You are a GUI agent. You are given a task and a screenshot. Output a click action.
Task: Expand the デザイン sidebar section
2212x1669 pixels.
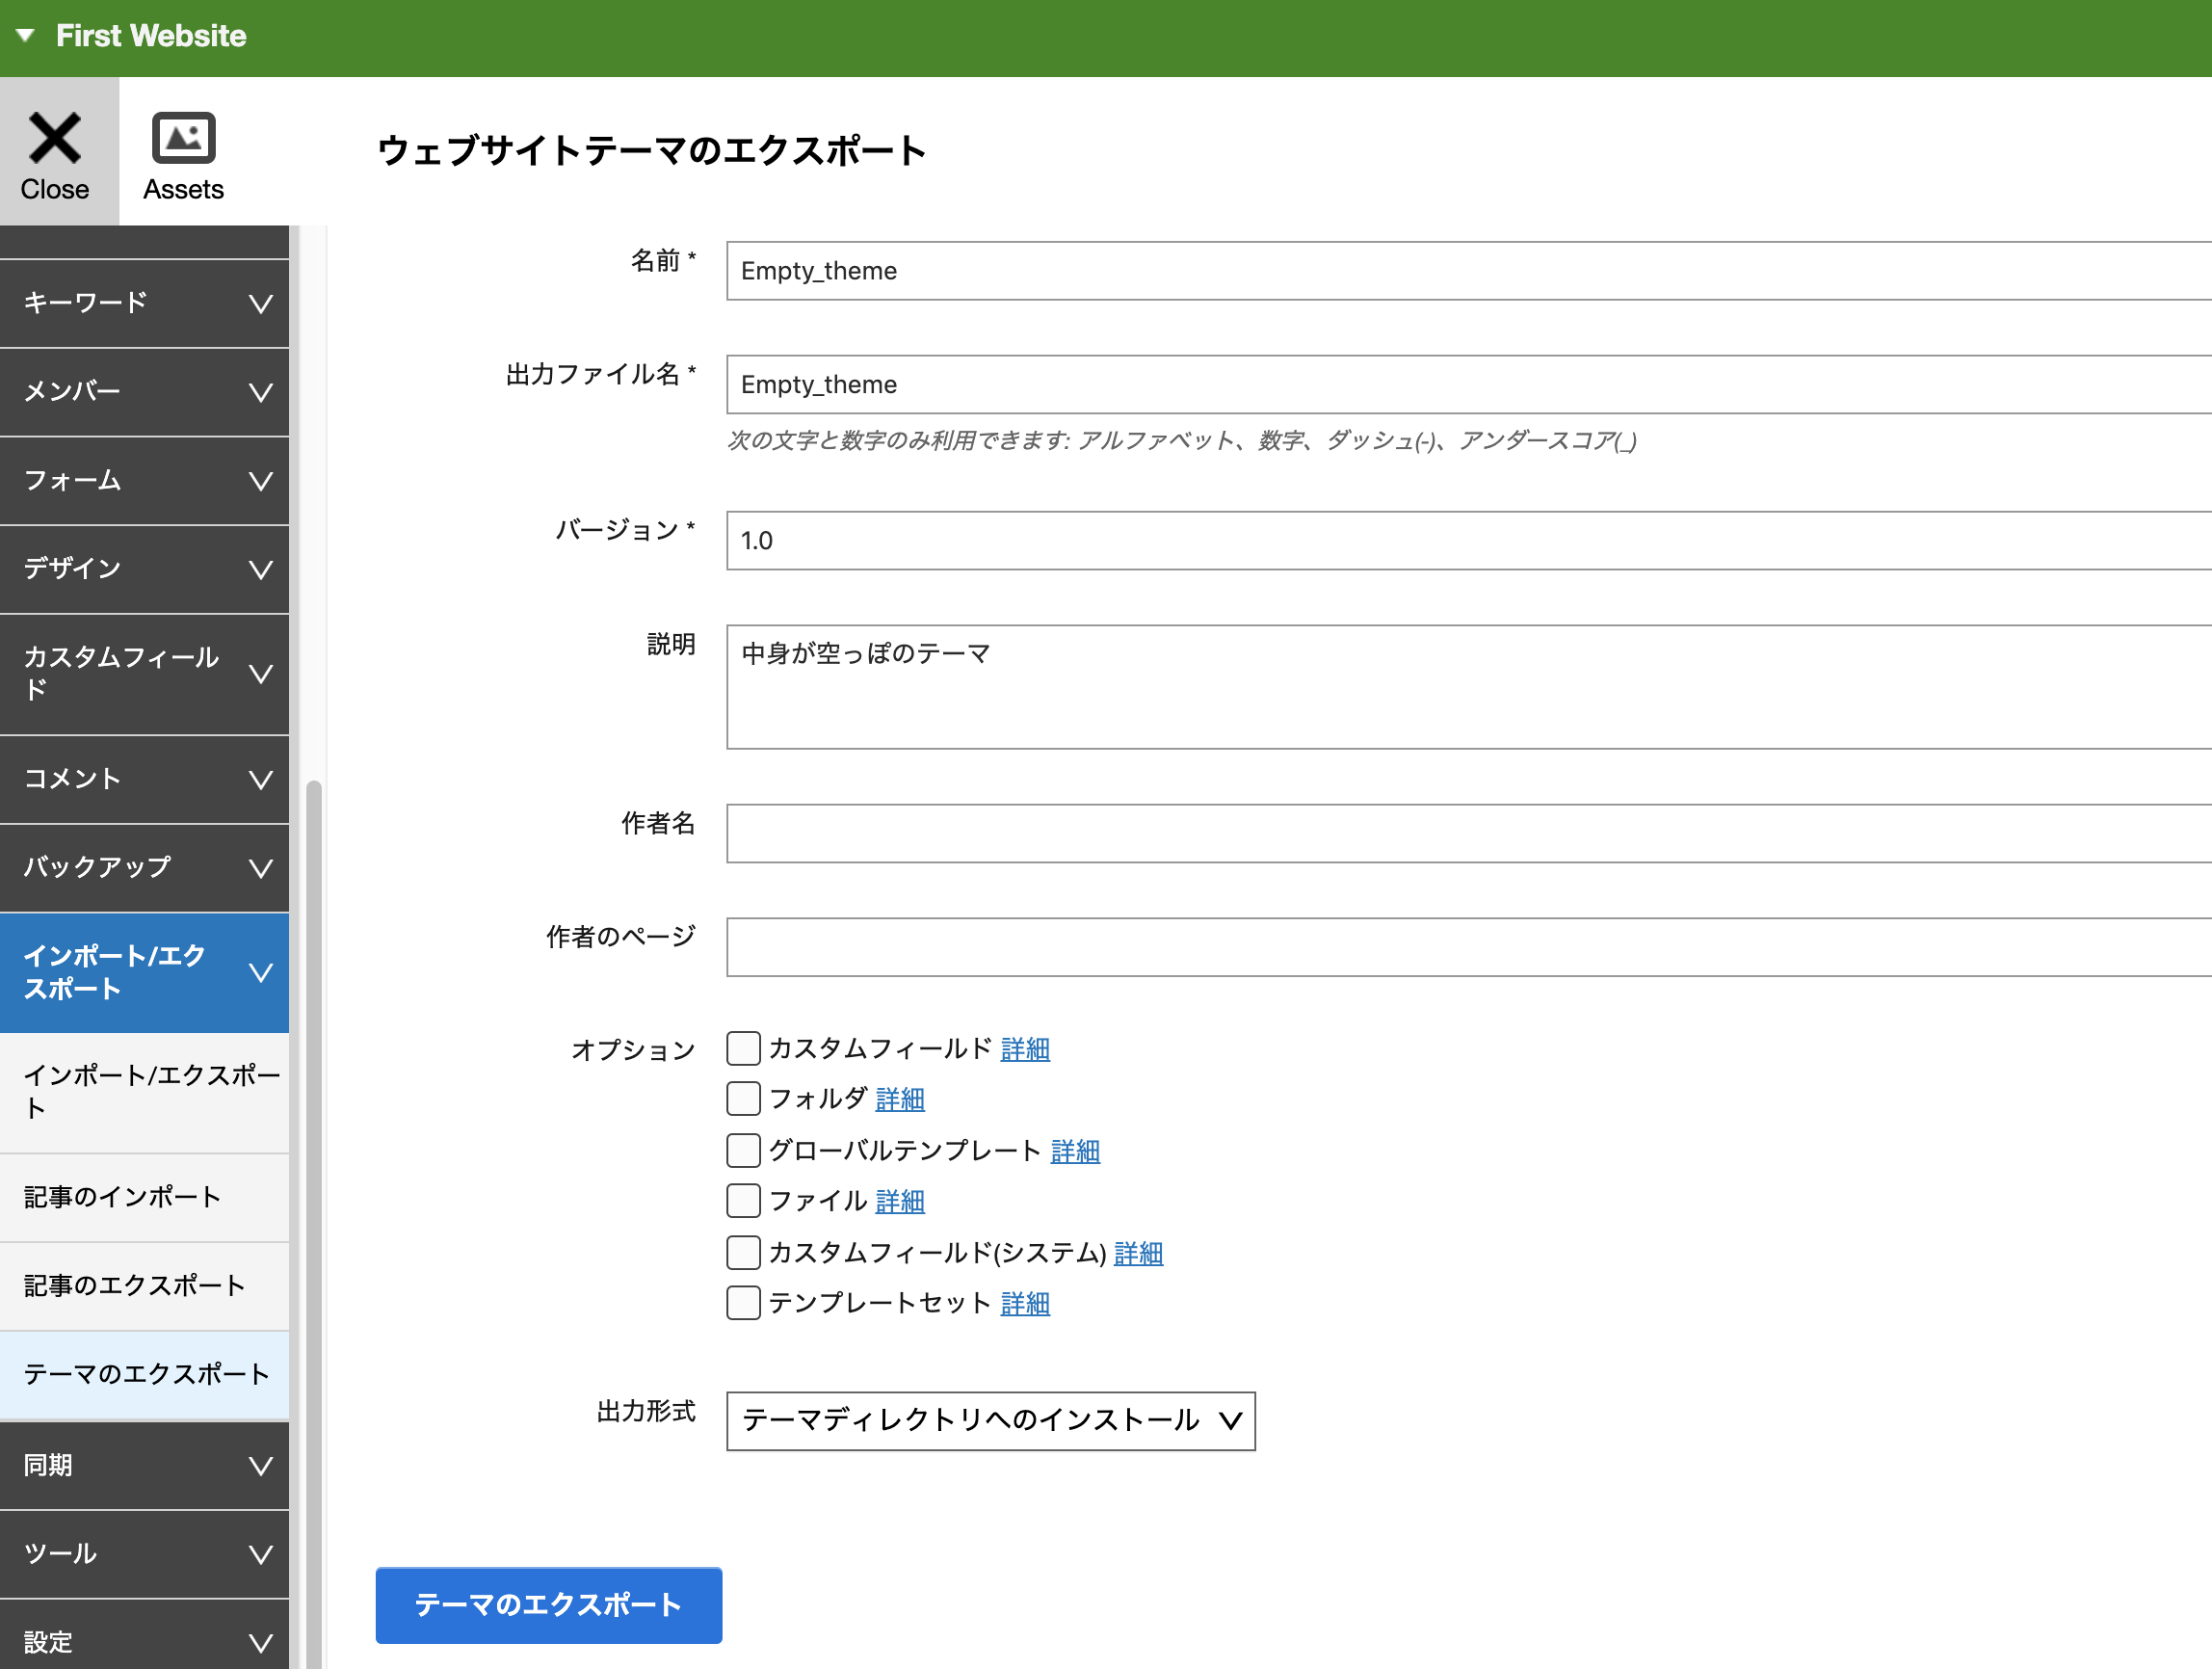[144, 568]
